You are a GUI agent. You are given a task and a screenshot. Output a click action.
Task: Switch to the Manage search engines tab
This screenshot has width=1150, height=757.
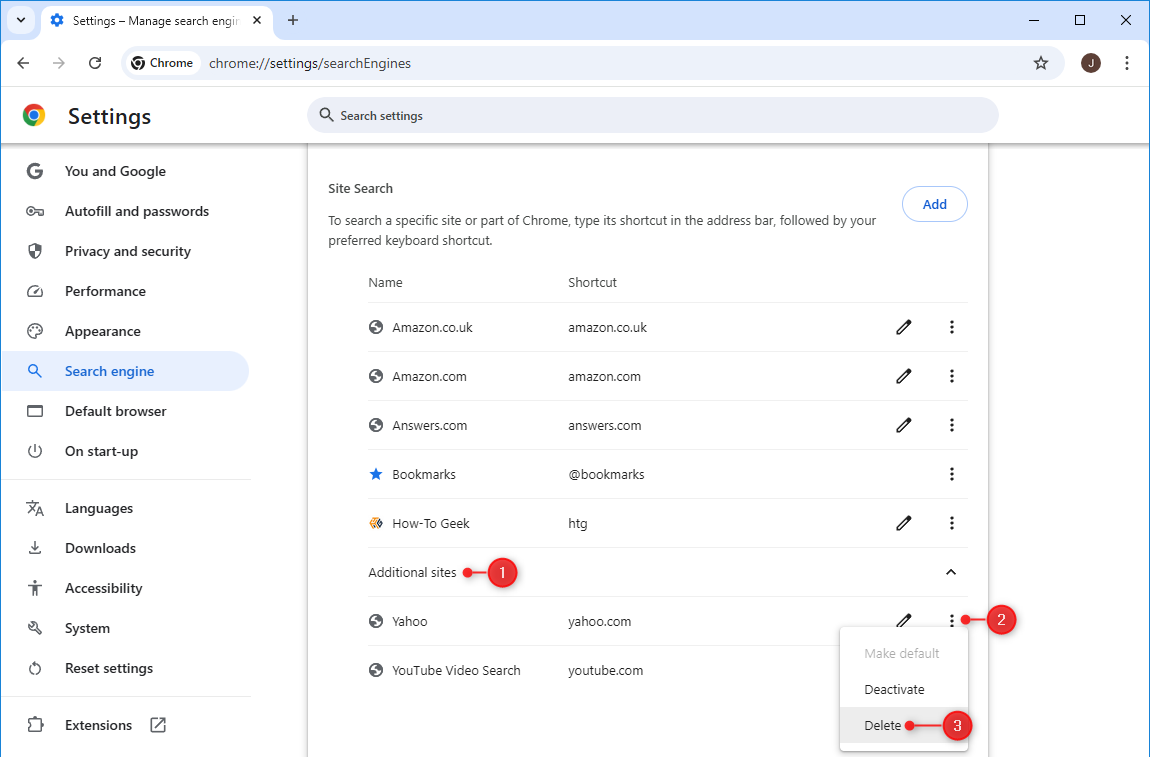pos(145,20)
